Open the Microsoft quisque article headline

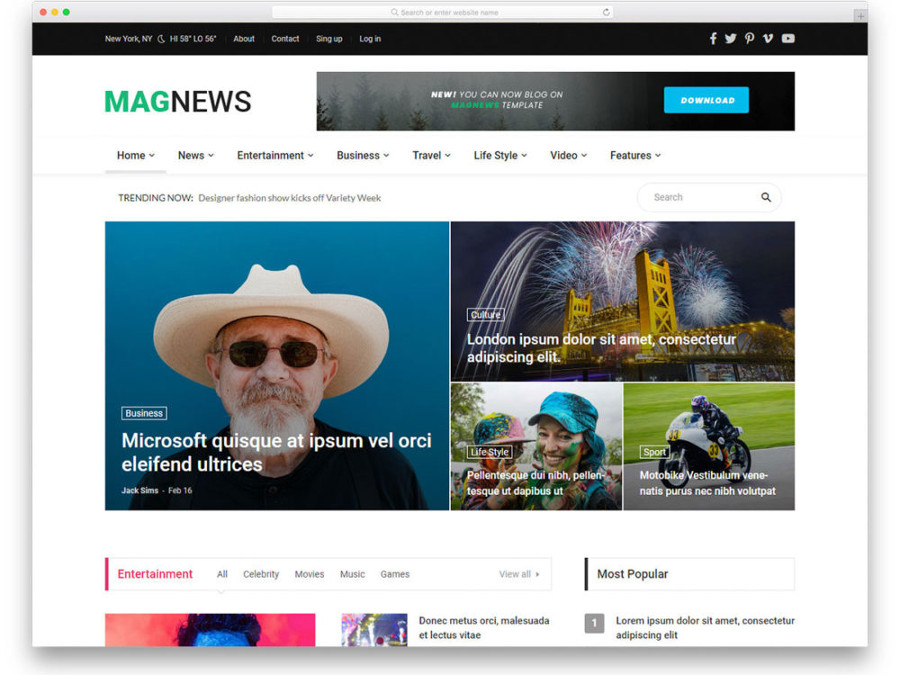coord(276,452)
